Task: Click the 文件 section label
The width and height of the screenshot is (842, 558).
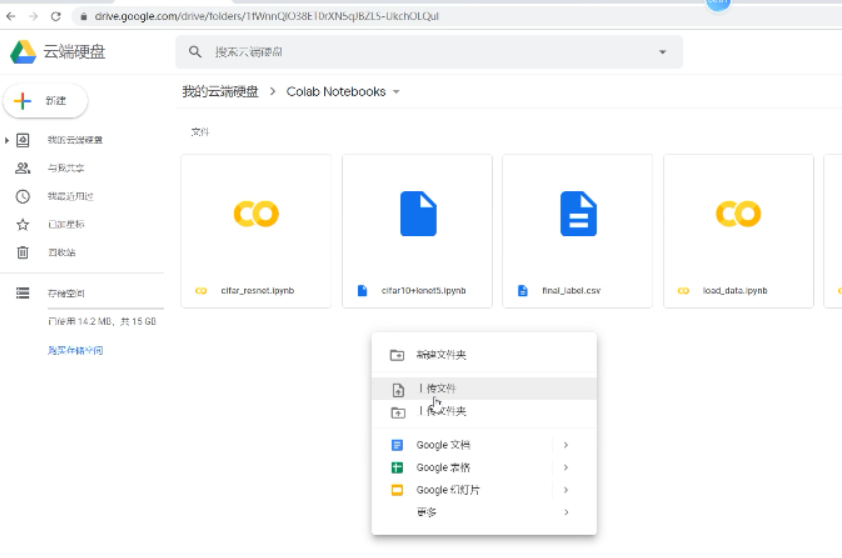Action: (200, 132)
